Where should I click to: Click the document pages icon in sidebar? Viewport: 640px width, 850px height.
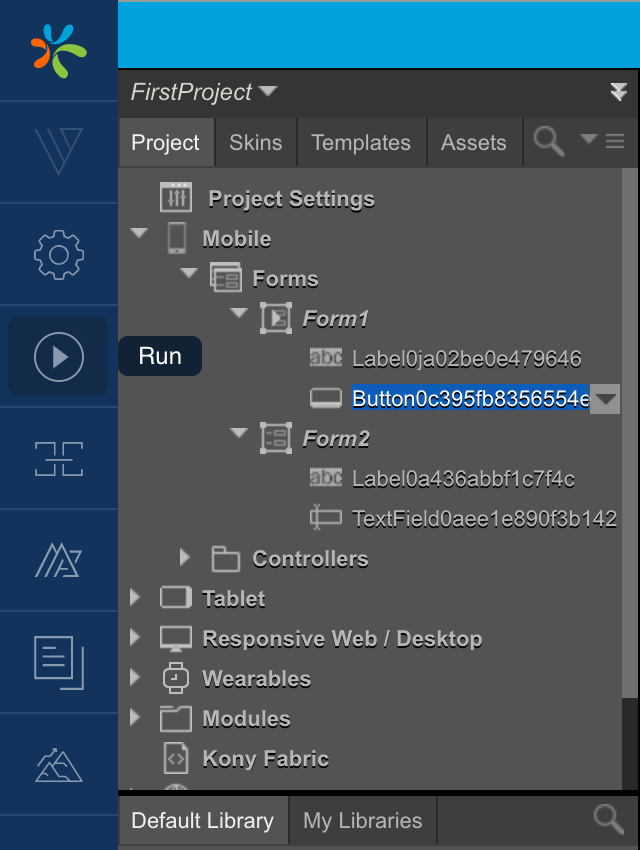pyautogui.click(x=58, y=662)
